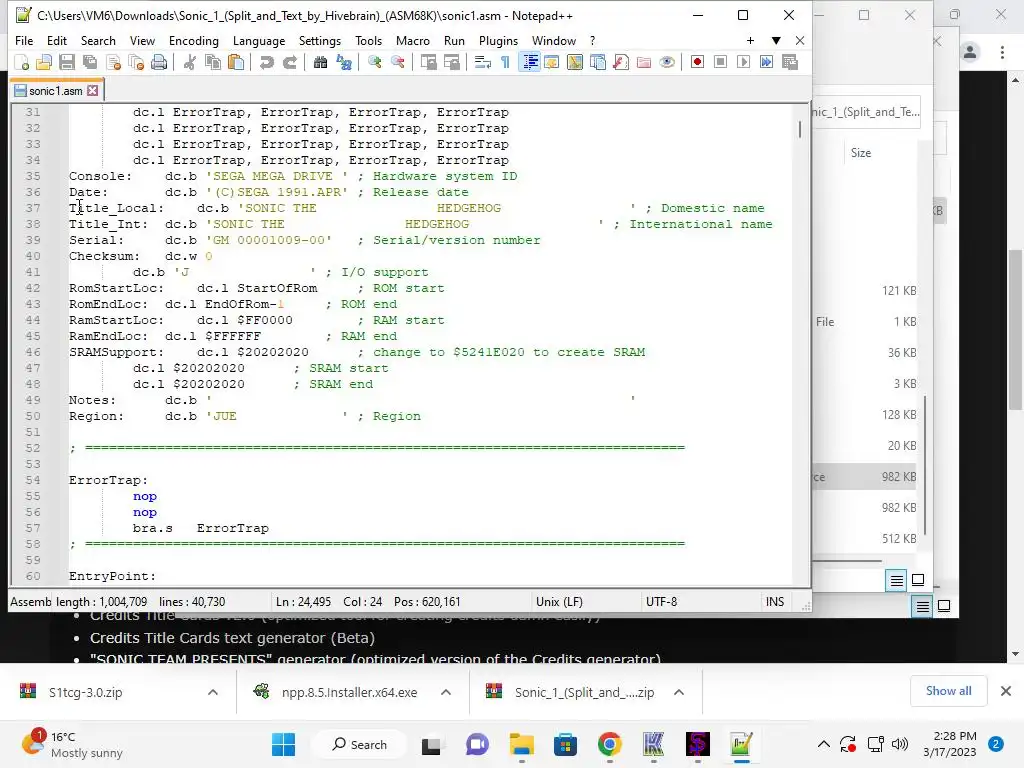
Task: Click Show all downloads button
Action: 949,691
